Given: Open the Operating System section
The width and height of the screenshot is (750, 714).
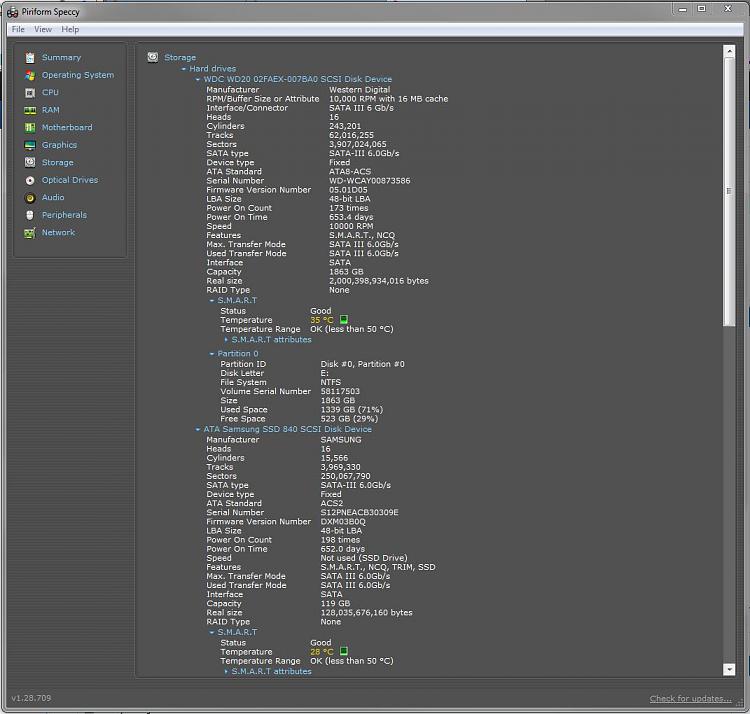Looking at the screenshot, I should (78, 75).
